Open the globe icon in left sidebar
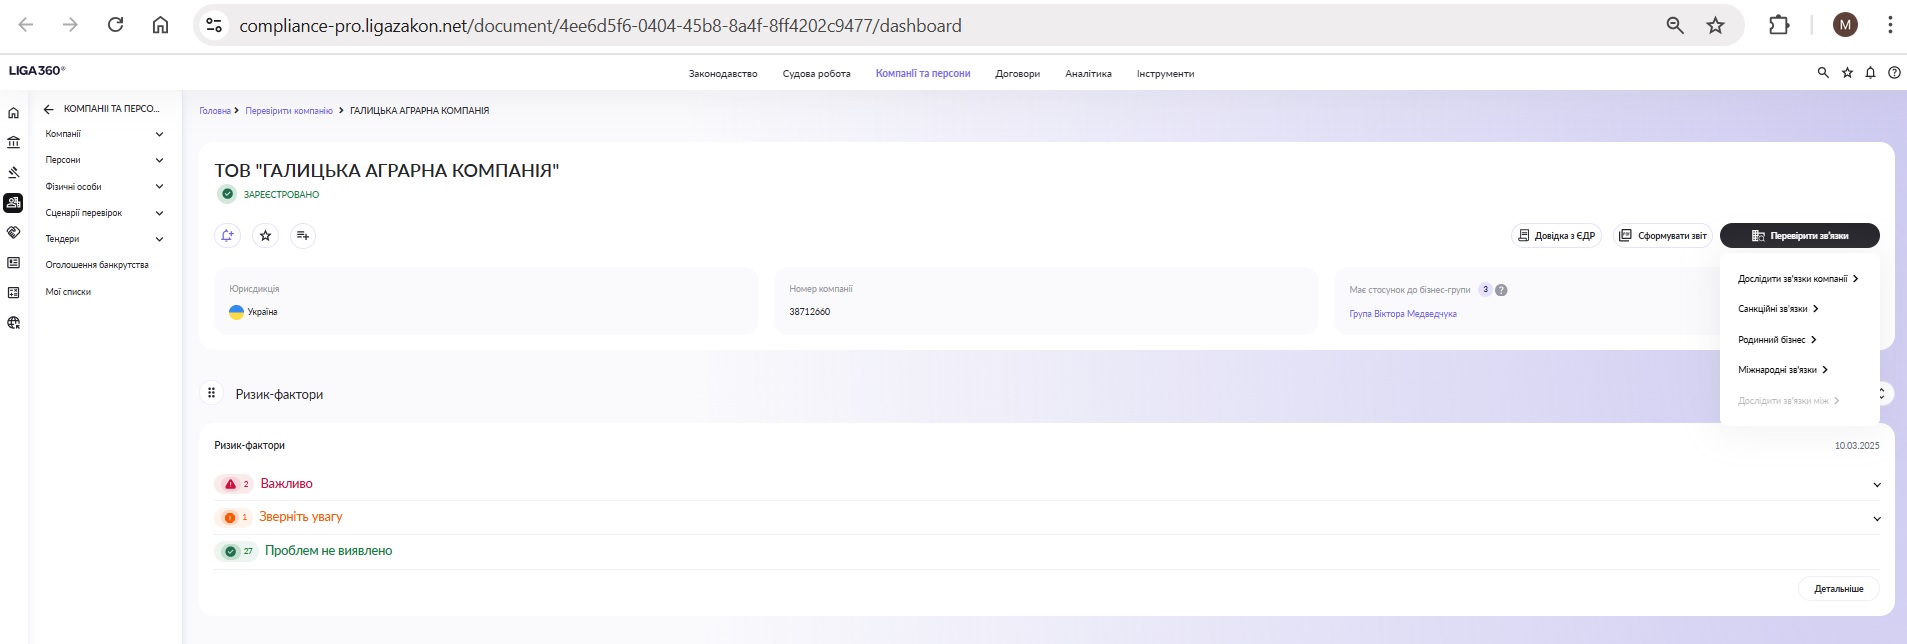The height and width of the screenshot is (644, 1907). click(x=14, y=323)
